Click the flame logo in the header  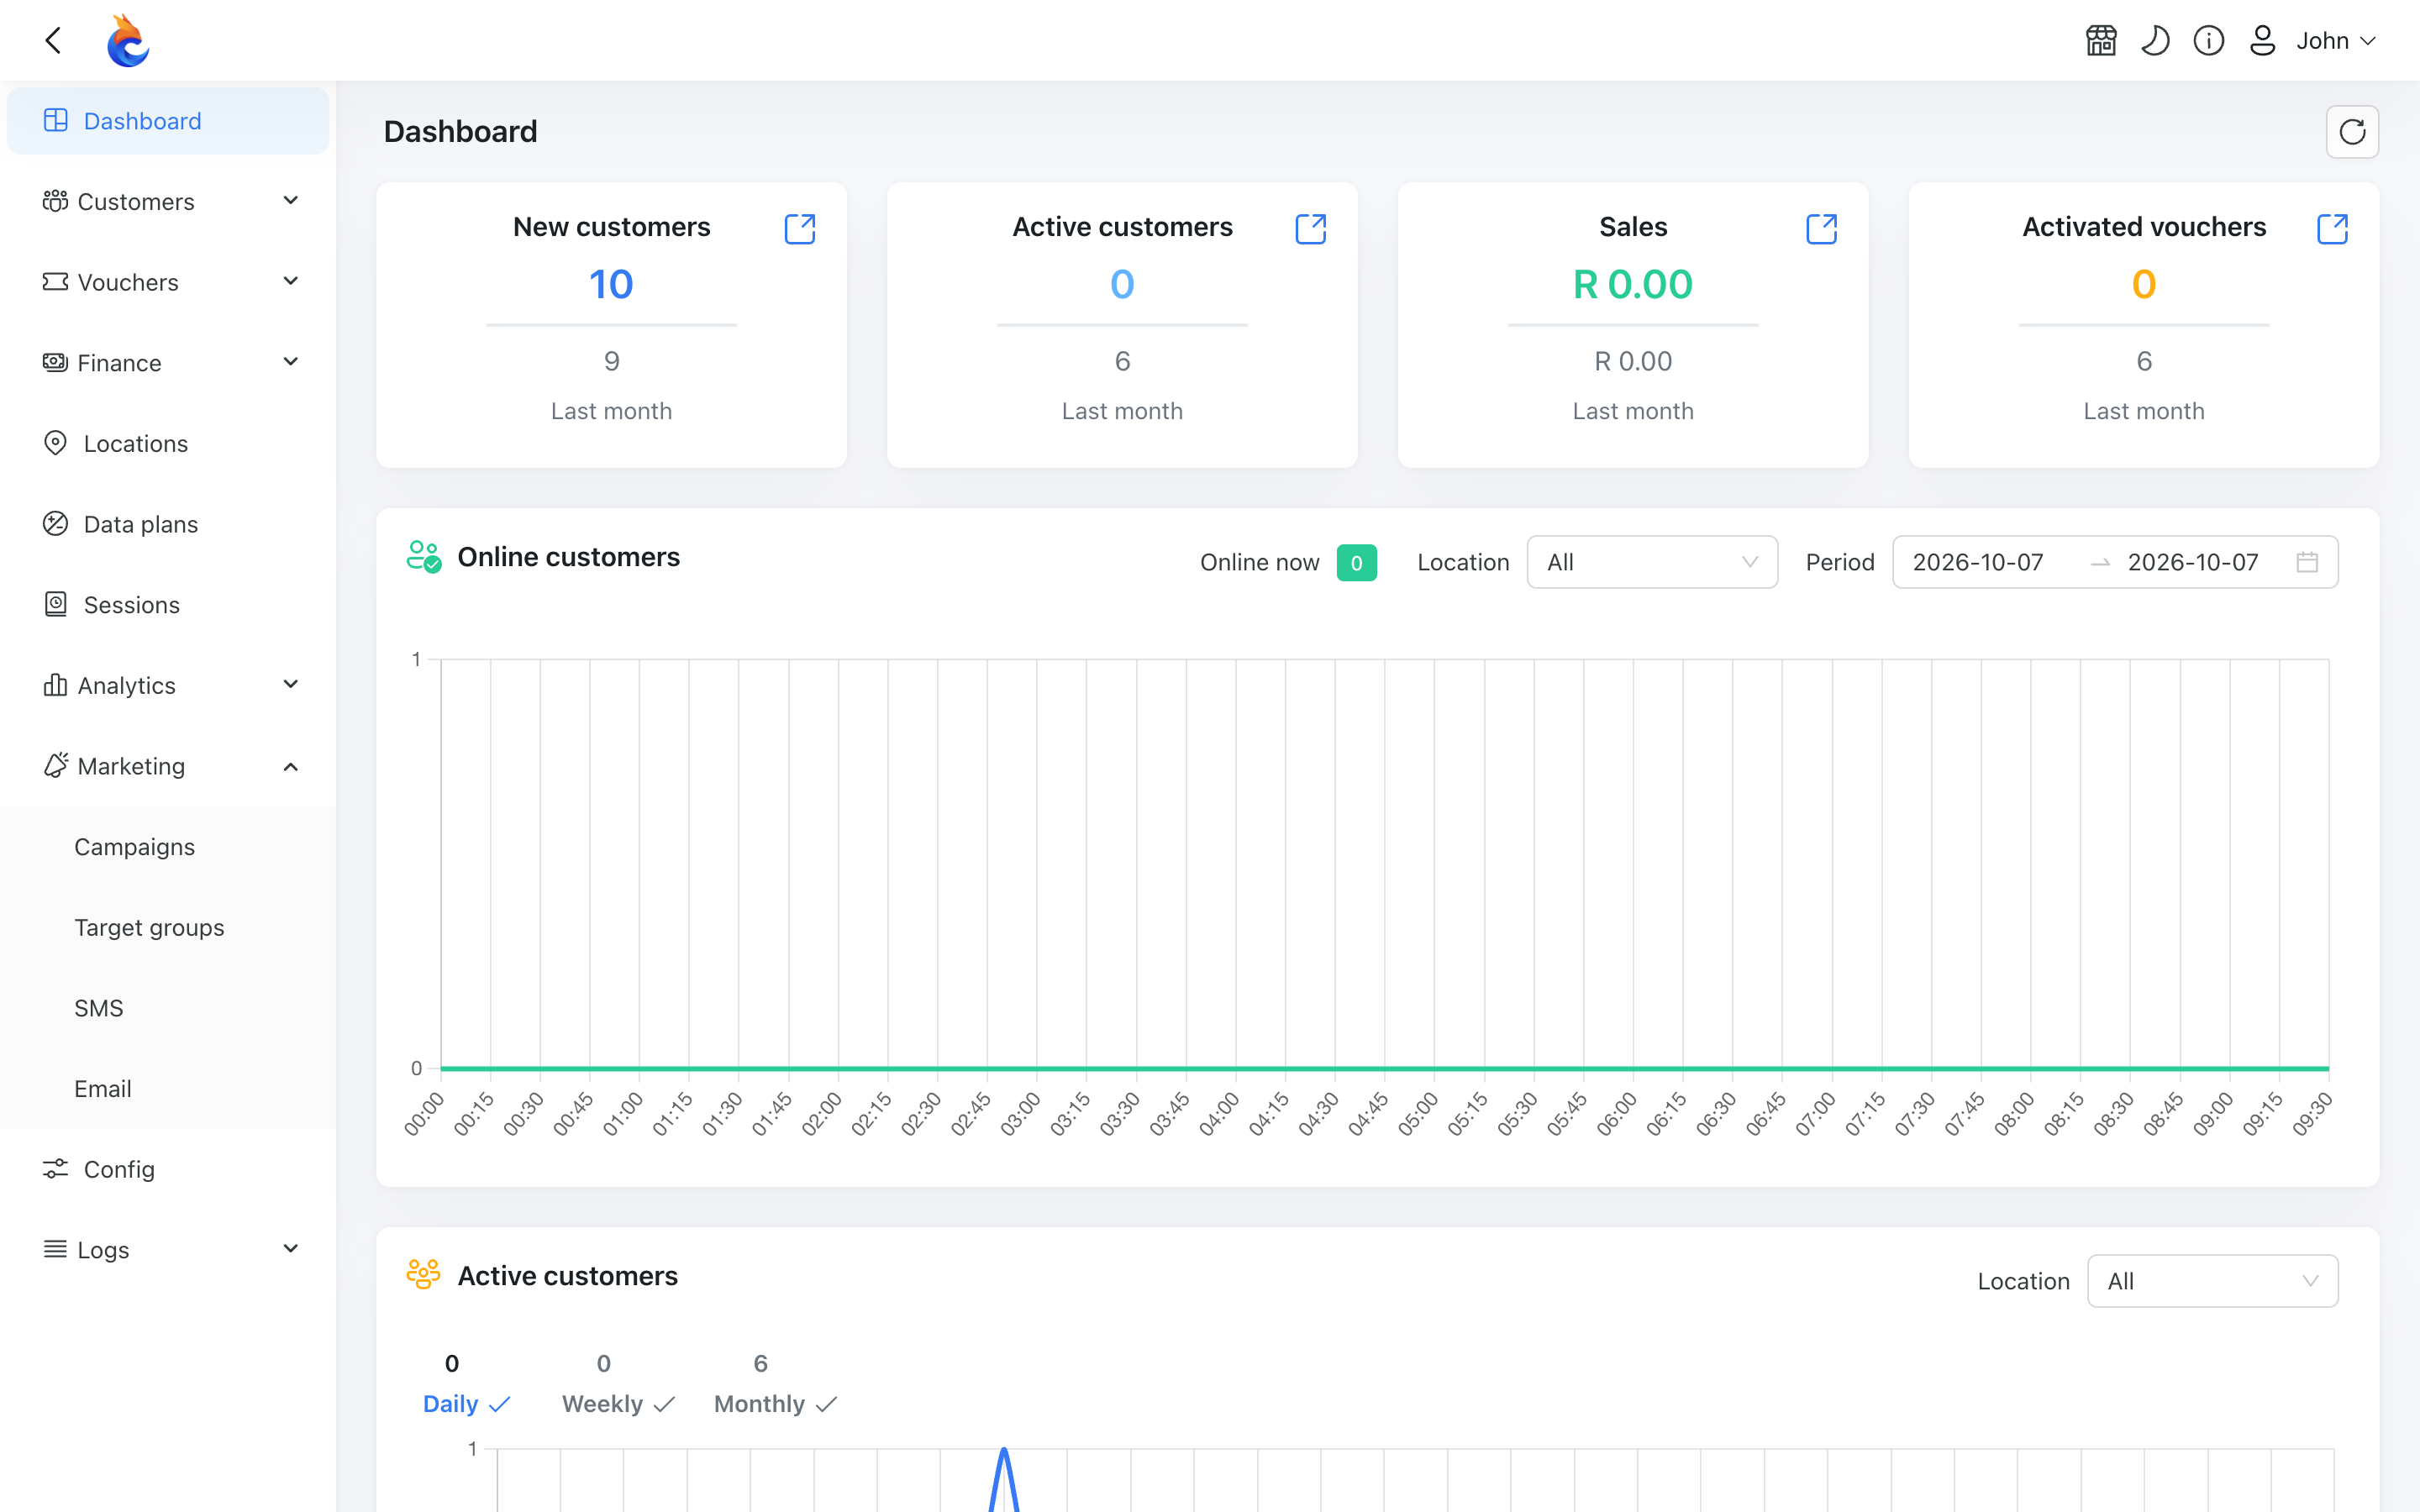128,40
